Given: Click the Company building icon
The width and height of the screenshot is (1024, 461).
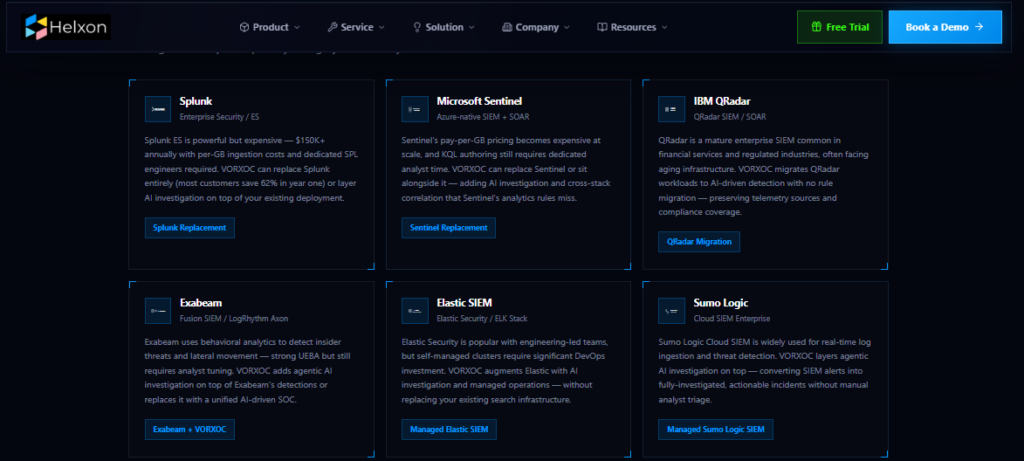Looking at the screenshot, I should [507, 27].
